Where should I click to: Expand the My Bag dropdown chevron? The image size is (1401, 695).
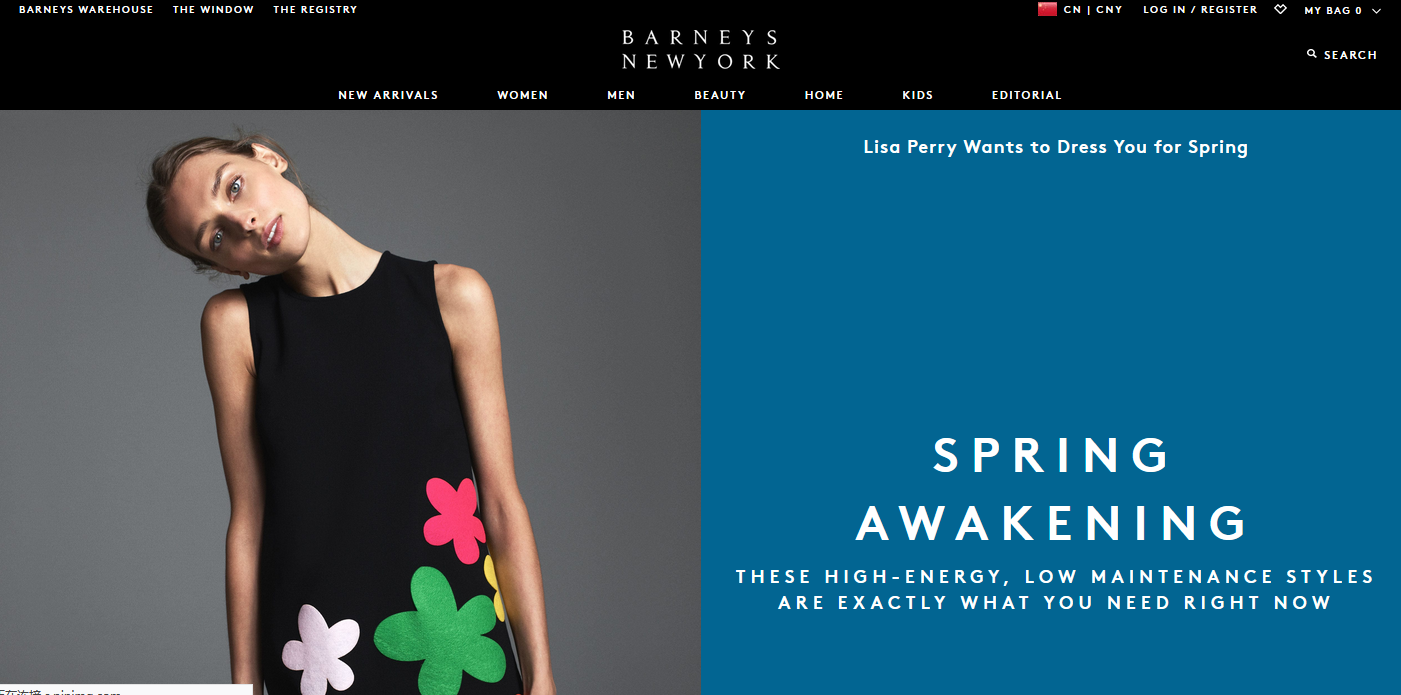[x=1376, y=11]
